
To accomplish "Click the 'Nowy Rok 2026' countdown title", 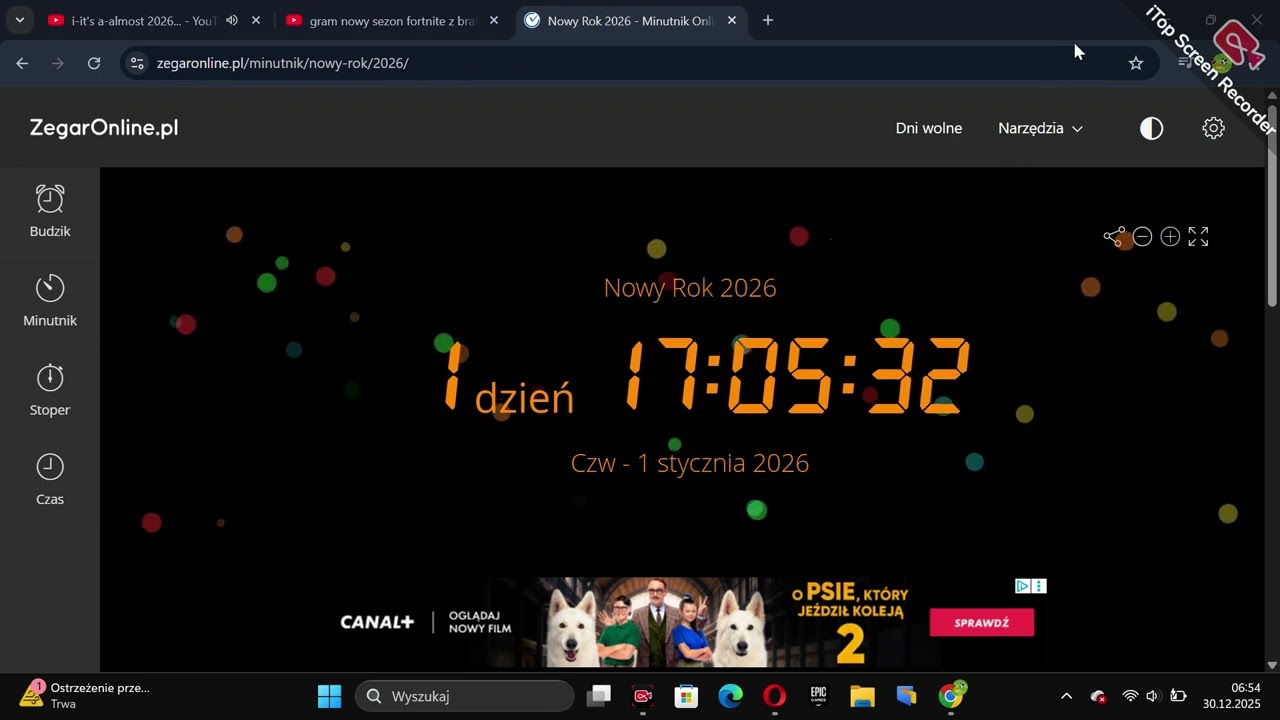I will pos(690,288).
